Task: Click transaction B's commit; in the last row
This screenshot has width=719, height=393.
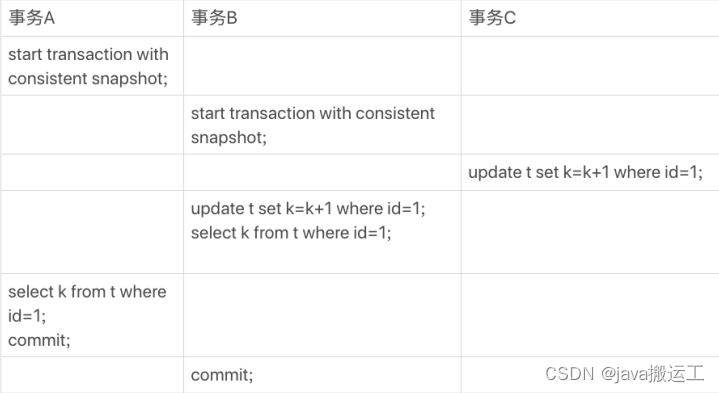Action: click(x=222, y=375)
